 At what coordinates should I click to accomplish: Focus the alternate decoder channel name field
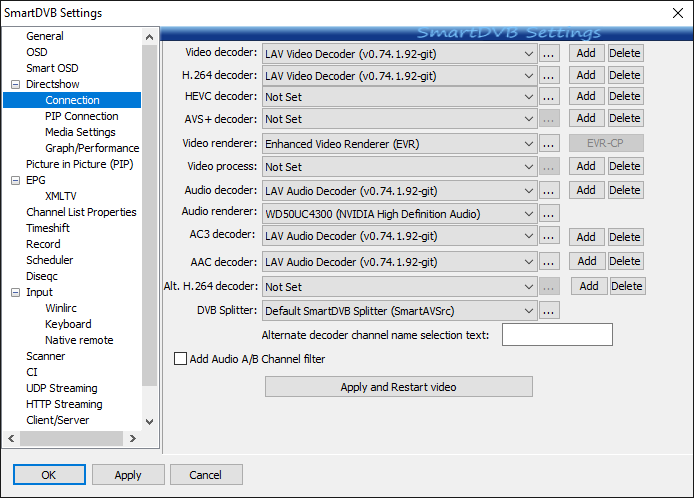(x=557, y=334)
